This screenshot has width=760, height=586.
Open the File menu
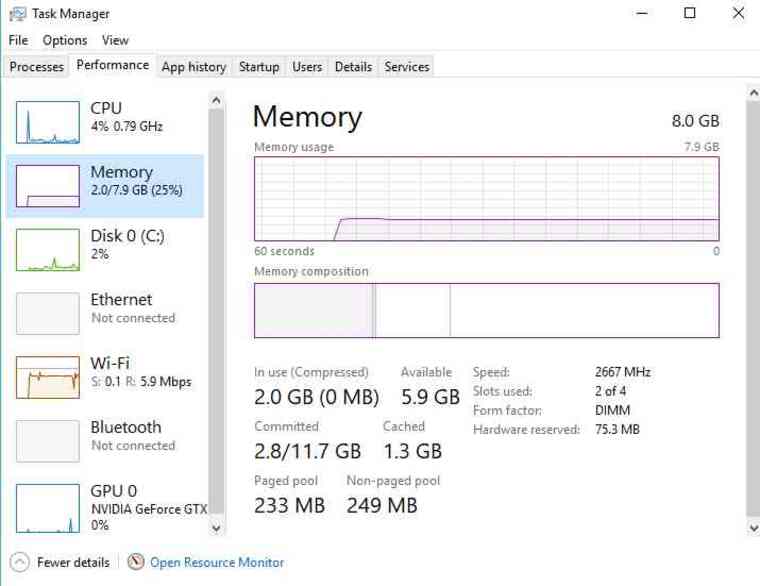click(x=18, y=40)
